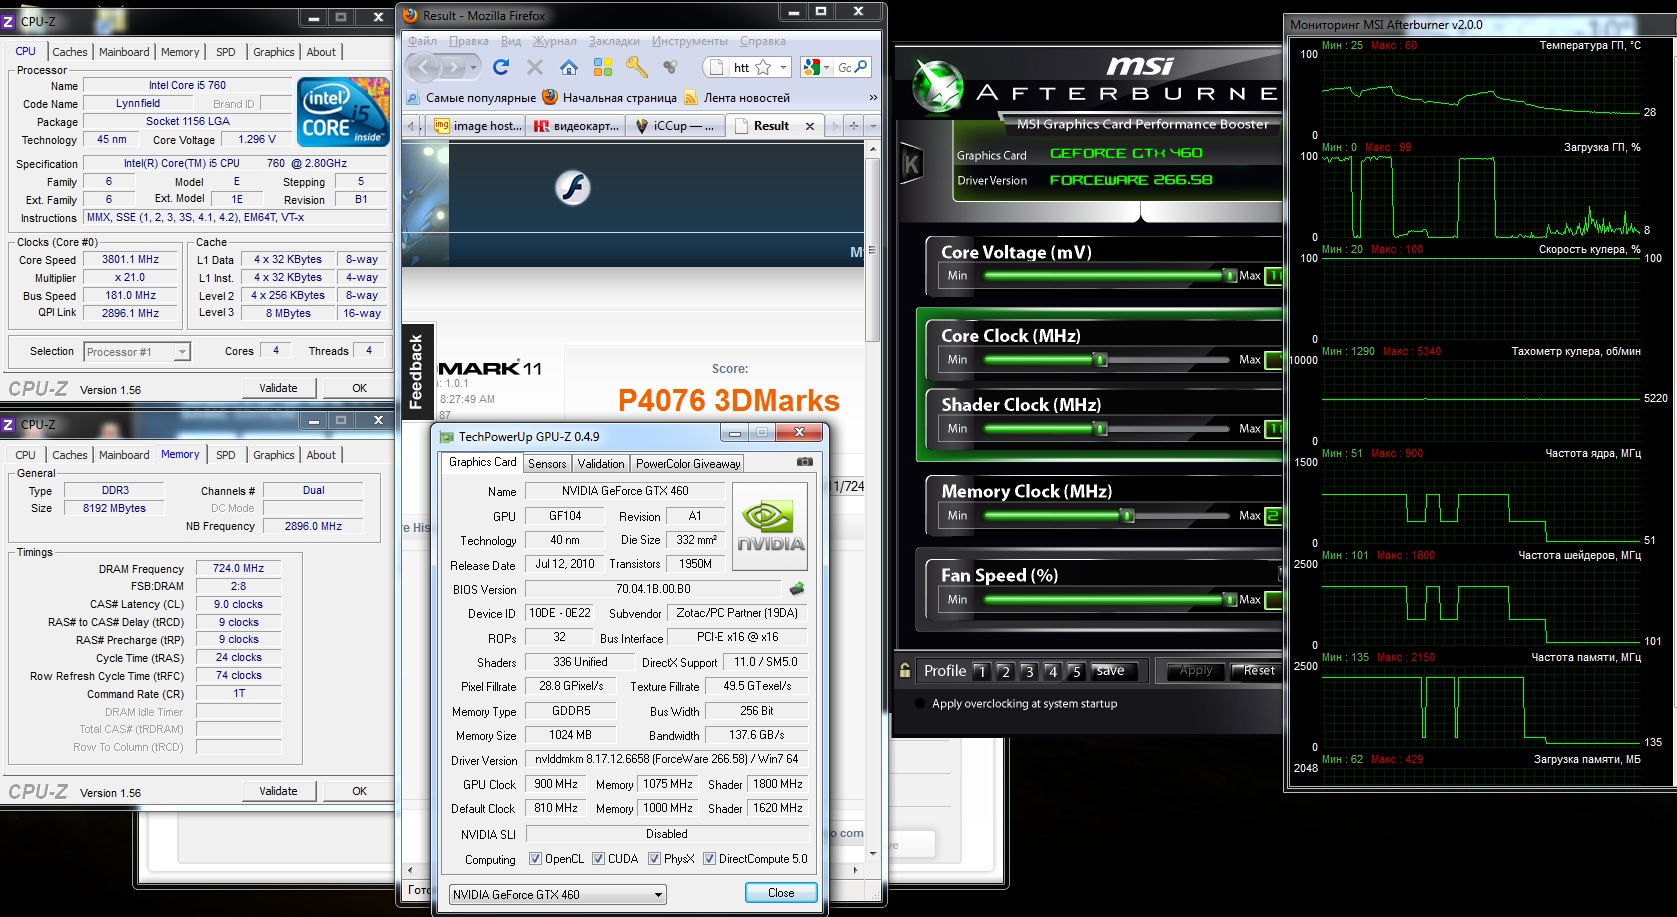Switch to the Caches tab in top CPU-Z
This screenshot has width=1677, height=917.
(70, 52)
